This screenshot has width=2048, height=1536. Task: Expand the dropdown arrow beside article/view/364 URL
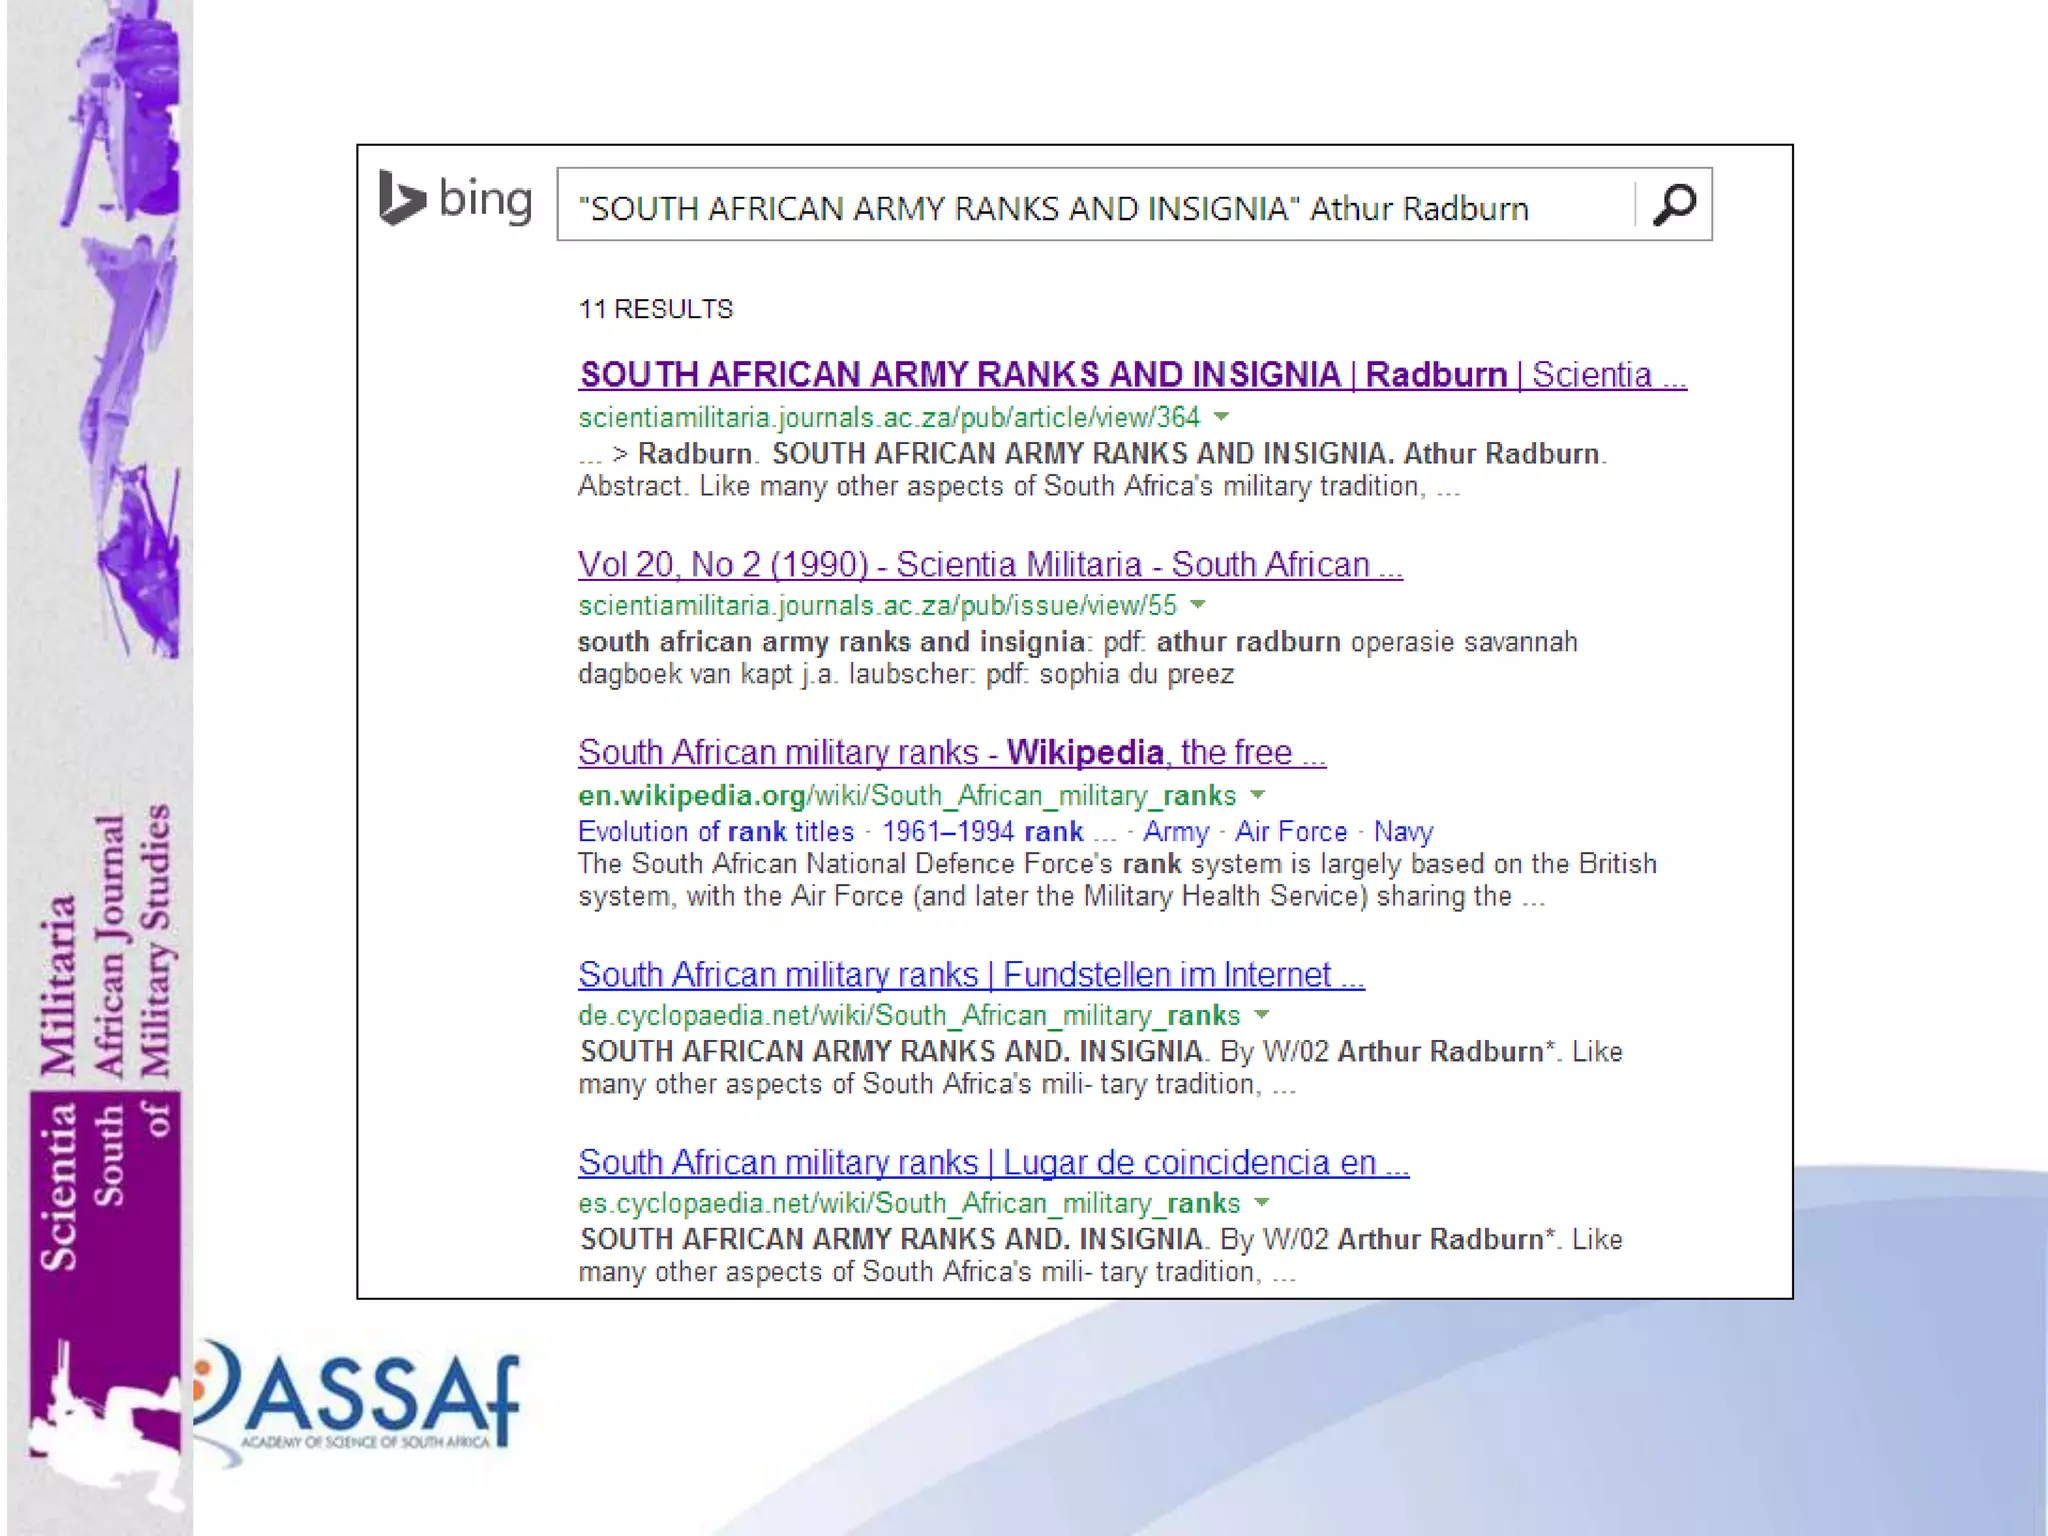click(x=1221, y=416)
